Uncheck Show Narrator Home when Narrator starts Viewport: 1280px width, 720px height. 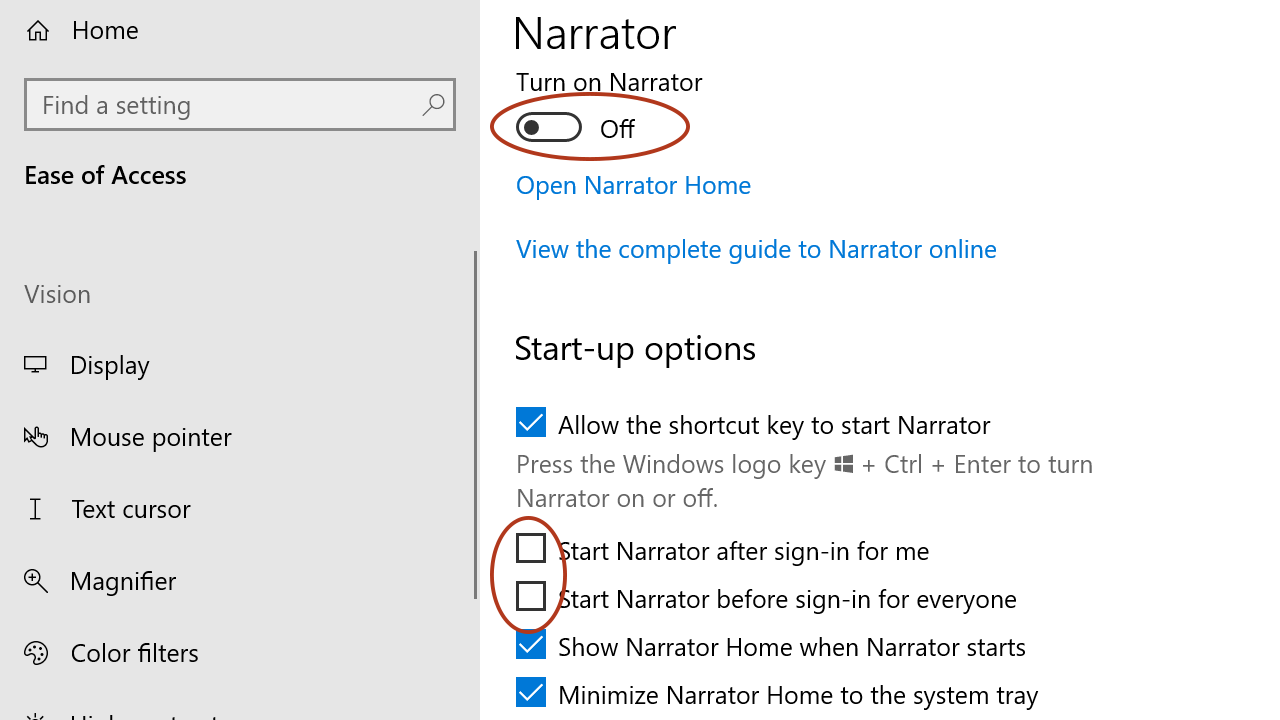(531, 644)
